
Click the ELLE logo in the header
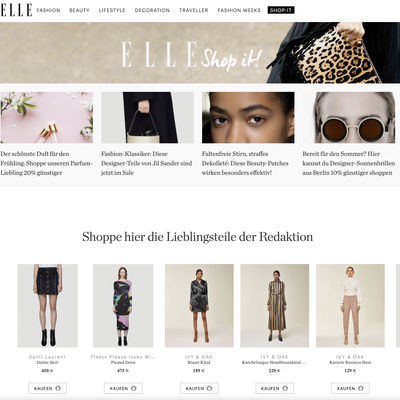pyautogui.click(x=16, y=10)
